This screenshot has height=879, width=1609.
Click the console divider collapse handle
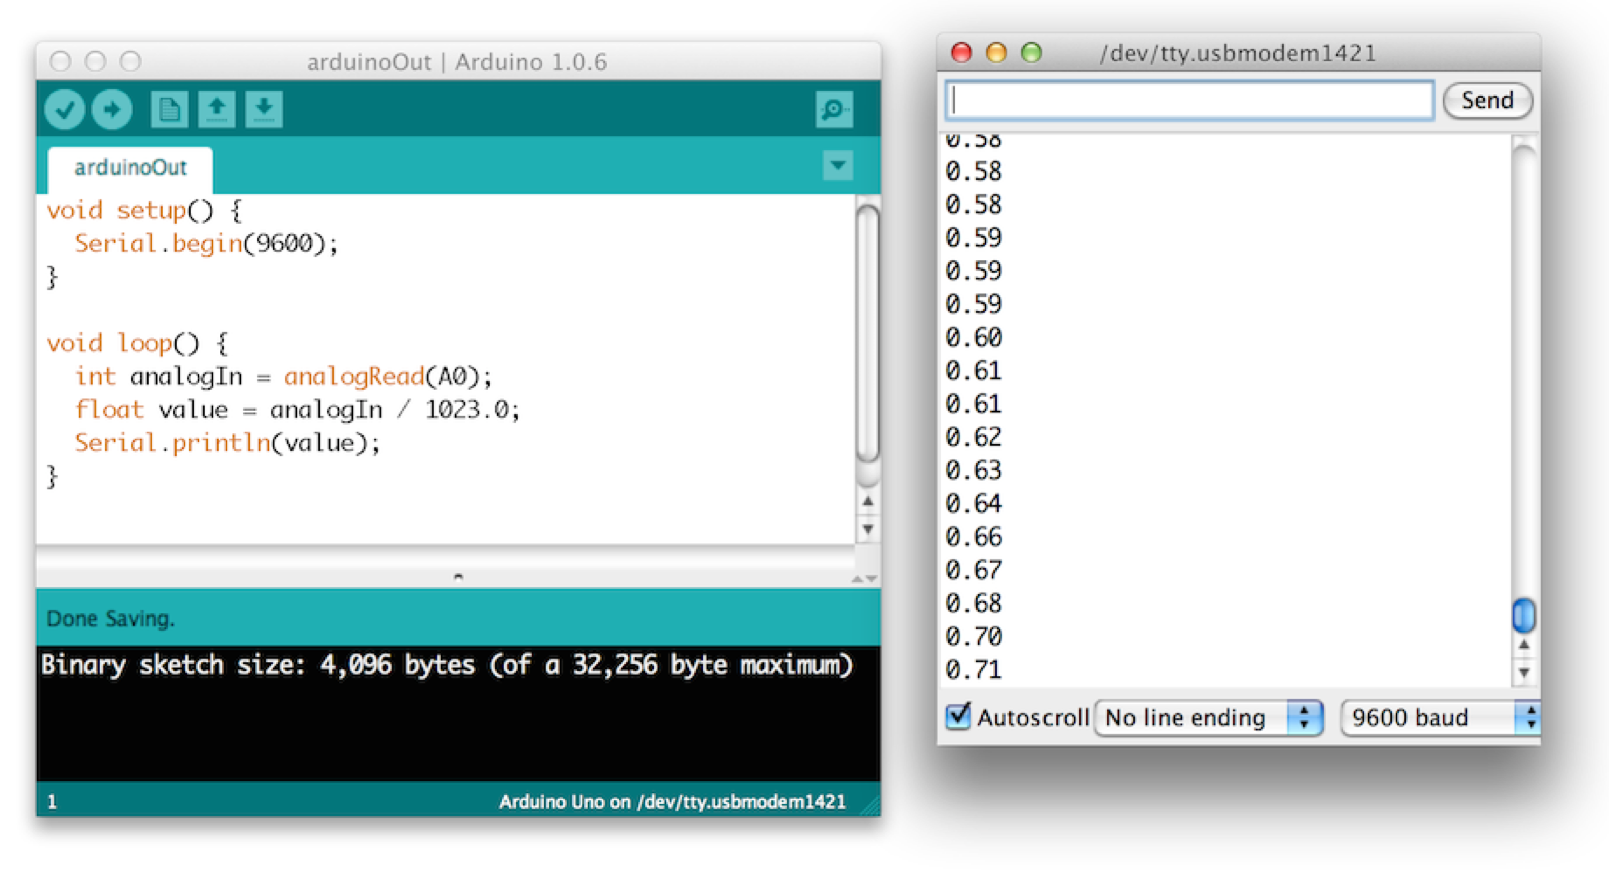[458, 577]
